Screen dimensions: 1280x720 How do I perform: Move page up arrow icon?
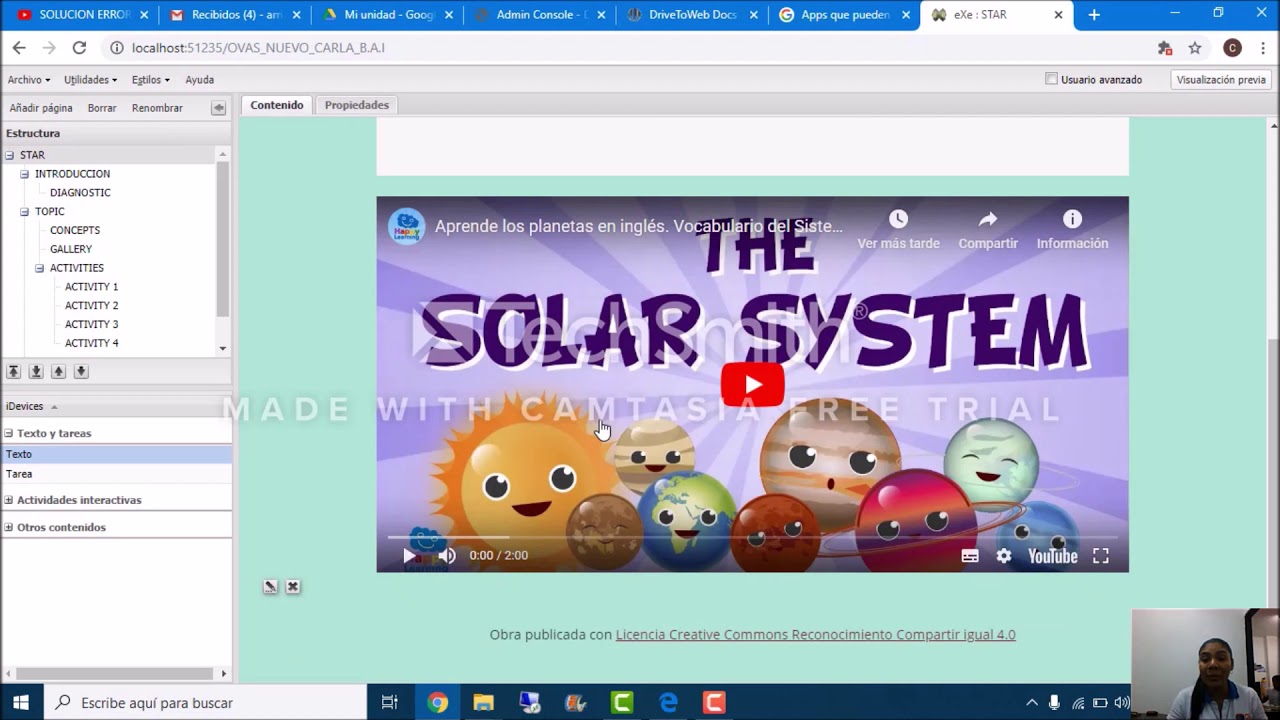58,372
